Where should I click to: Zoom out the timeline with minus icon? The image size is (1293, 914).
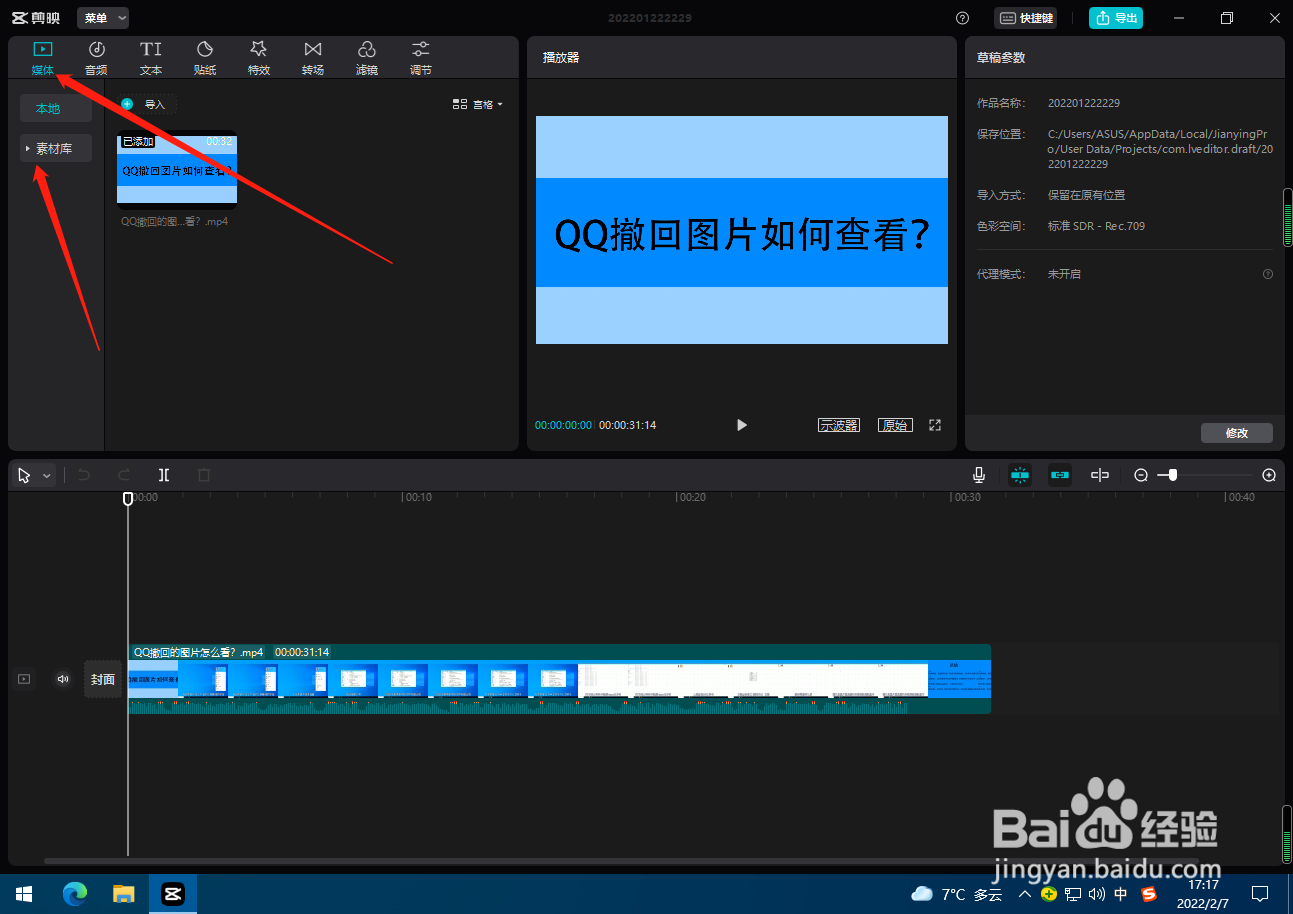click(1141, 476)
